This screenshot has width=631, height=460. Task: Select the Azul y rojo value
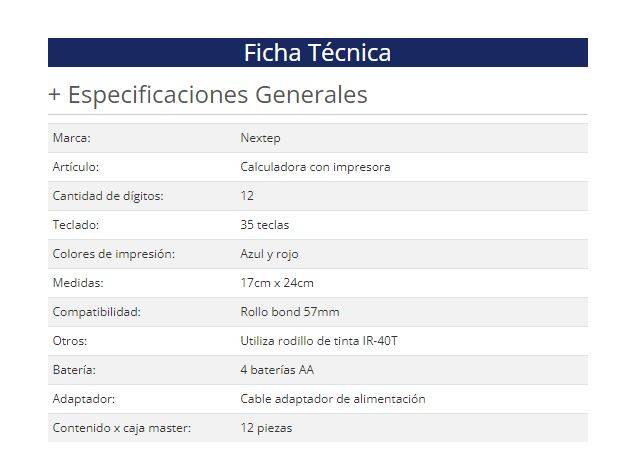(x=269, y=254)
